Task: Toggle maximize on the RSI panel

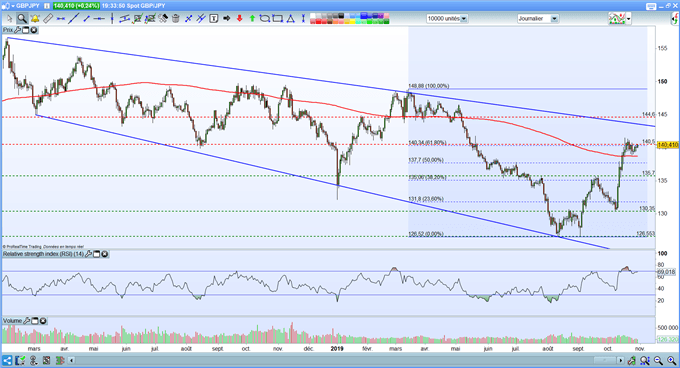Action: click(x=96, y=254)
